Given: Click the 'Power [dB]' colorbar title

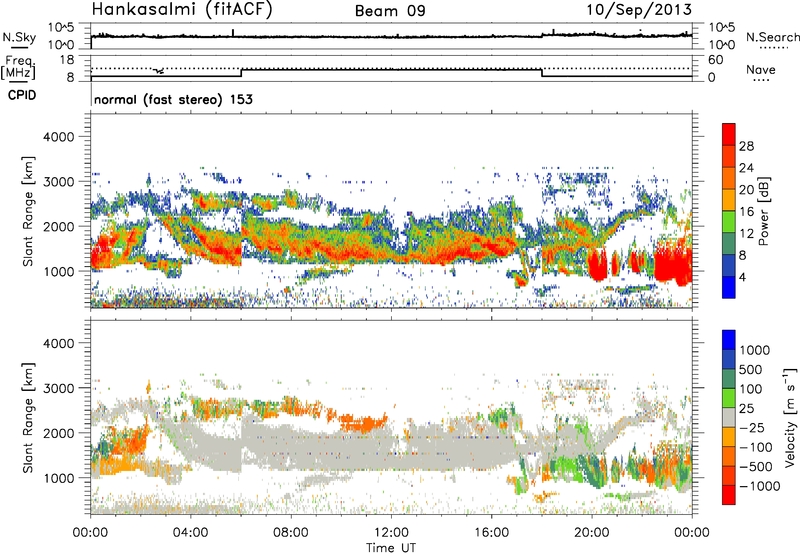Looking at the screenshot, I should click(764, 211).
